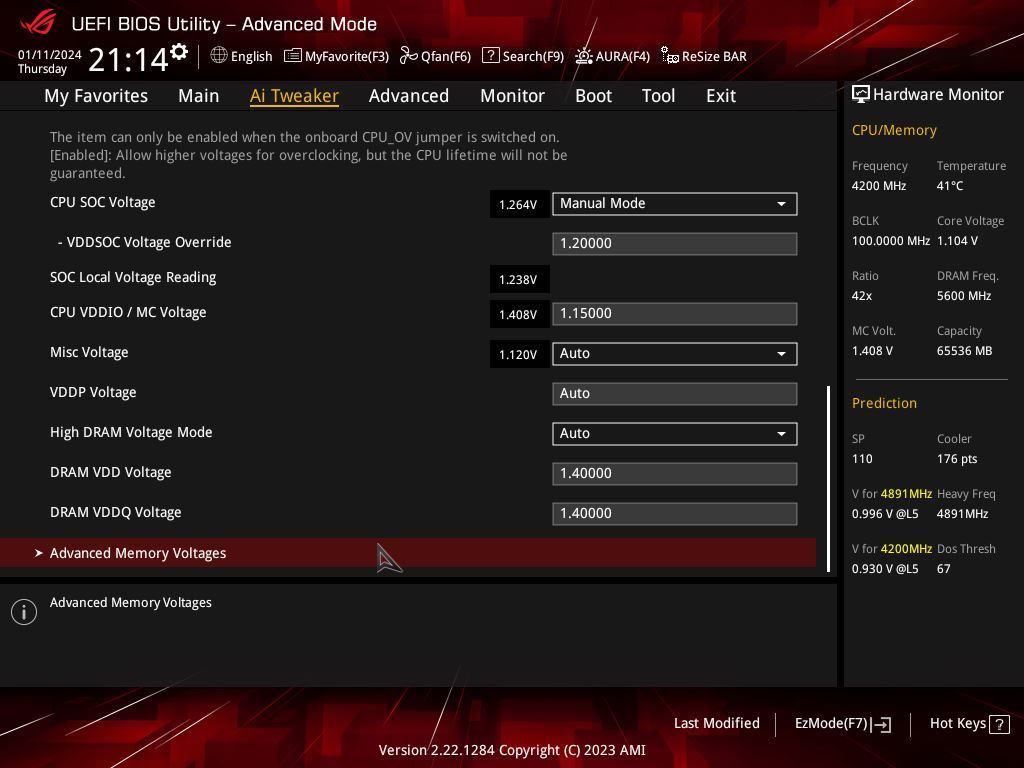Click the 1.264V SOC voltage readout

[519, 204]
